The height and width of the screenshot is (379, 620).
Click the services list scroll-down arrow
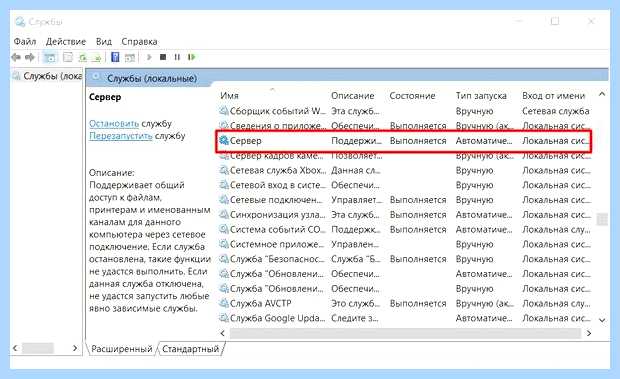coord(602,320)
